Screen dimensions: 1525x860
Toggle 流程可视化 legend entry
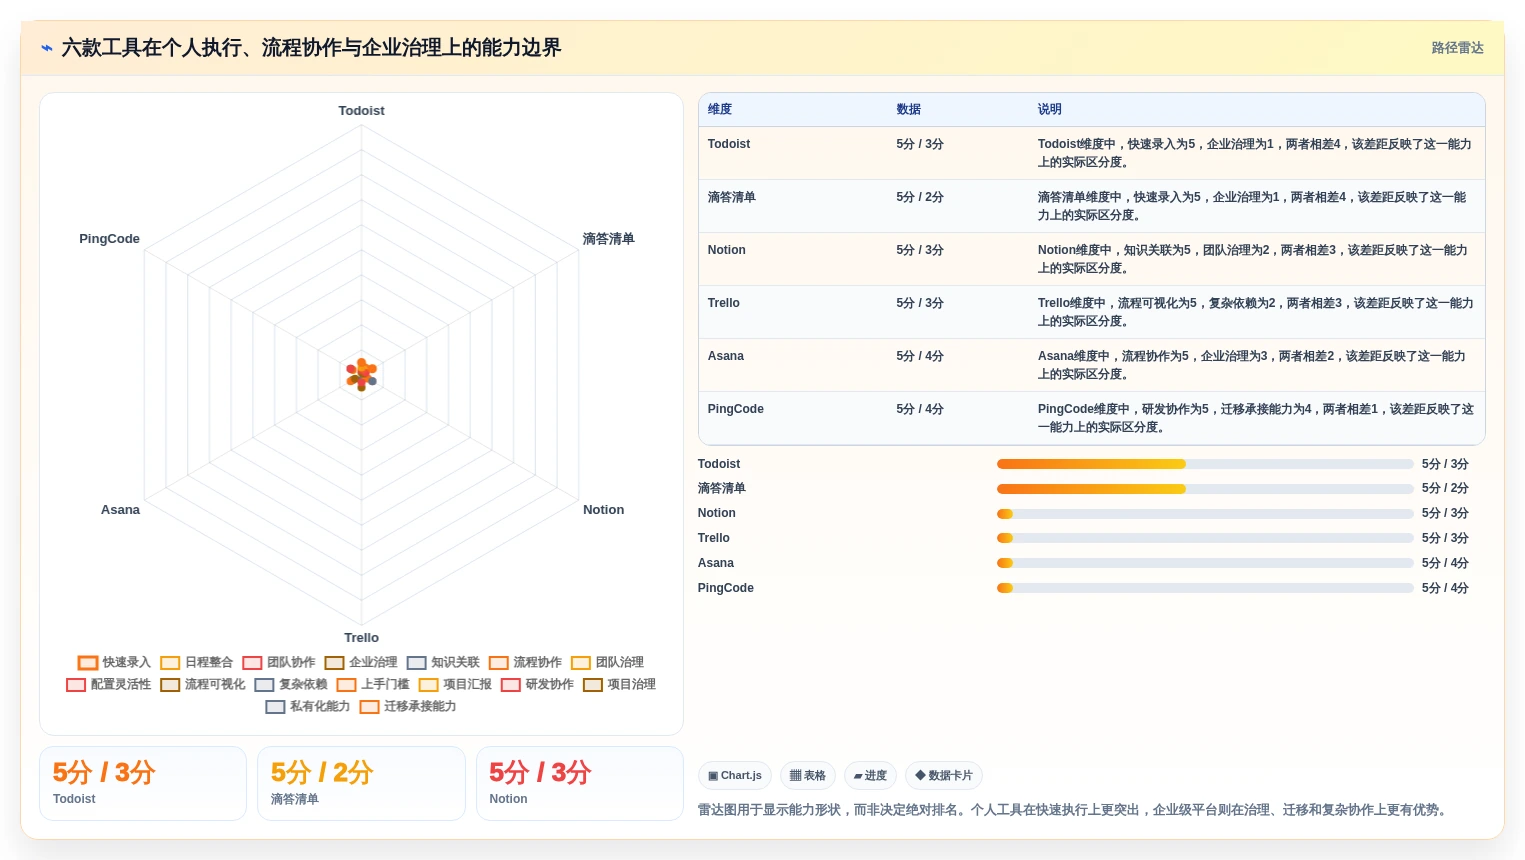tap(202, 685)
